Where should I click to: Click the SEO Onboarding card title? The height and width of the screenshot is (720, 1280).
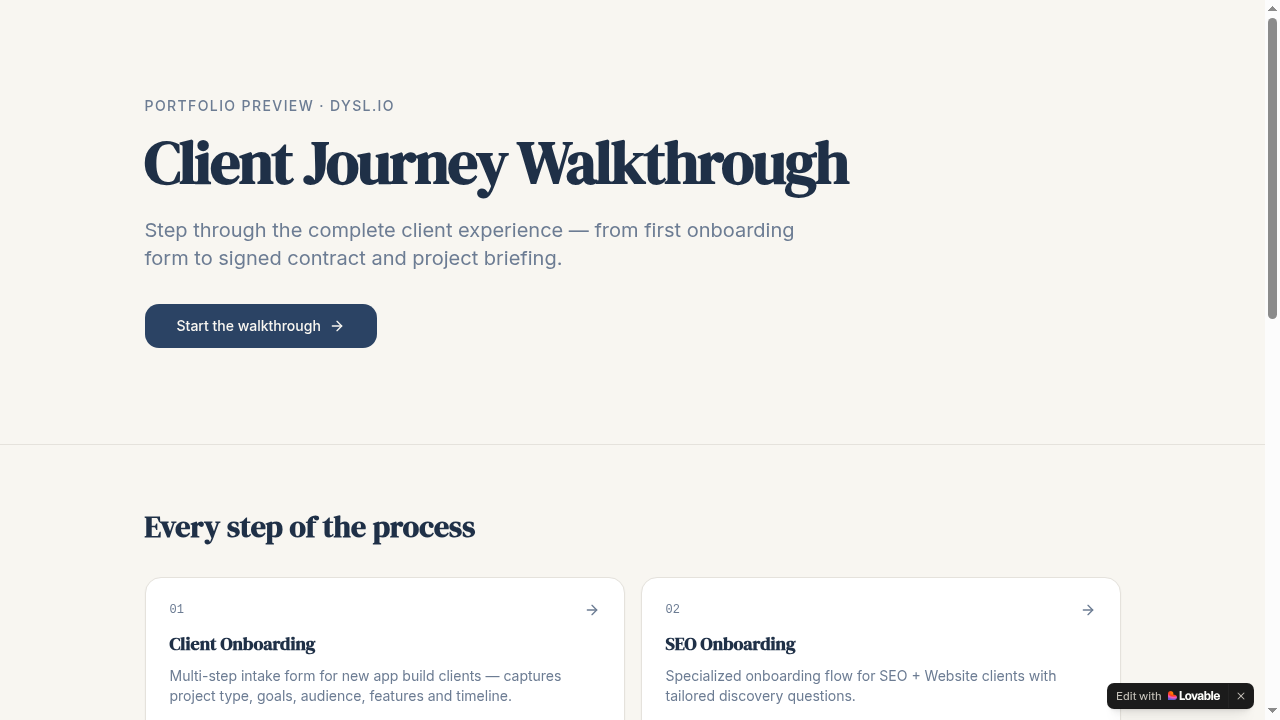point(730,645)
